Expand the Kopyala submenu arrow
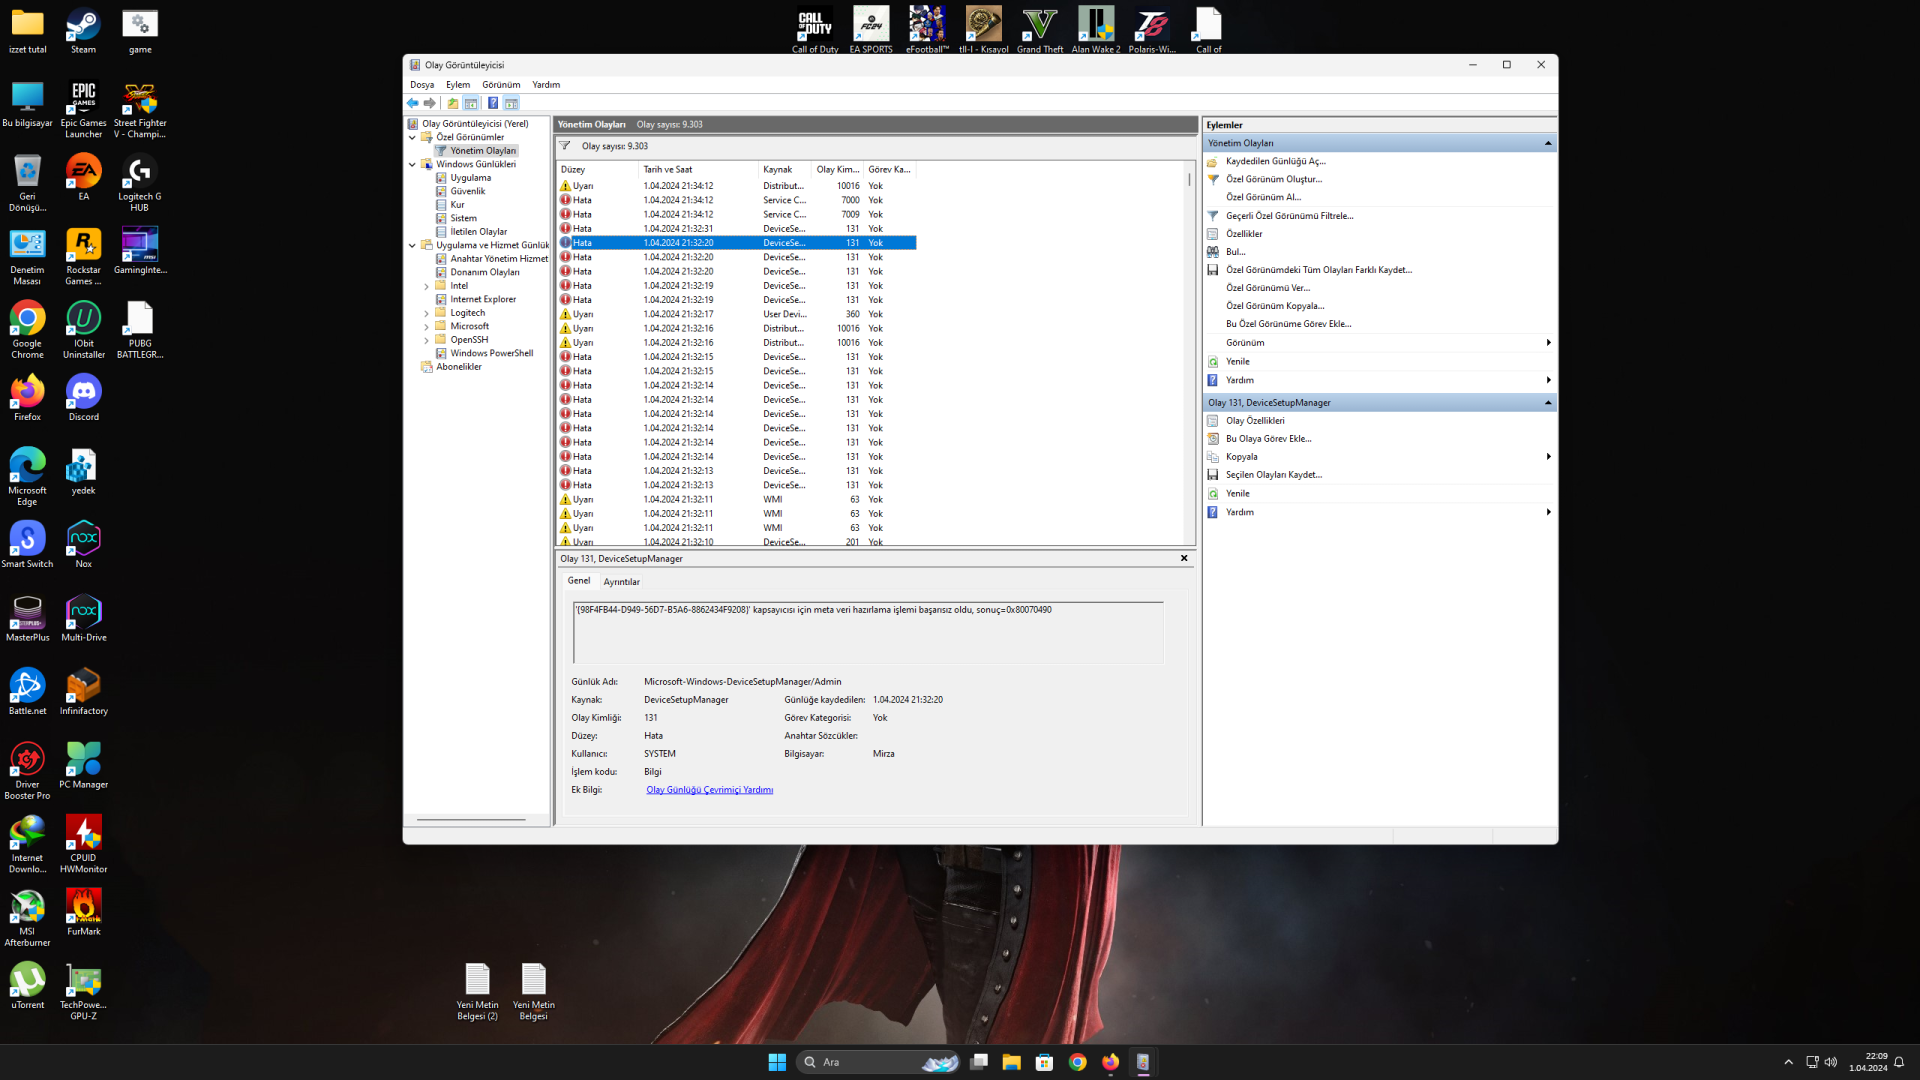The image size is (1920, 1080). (1548, 457)
